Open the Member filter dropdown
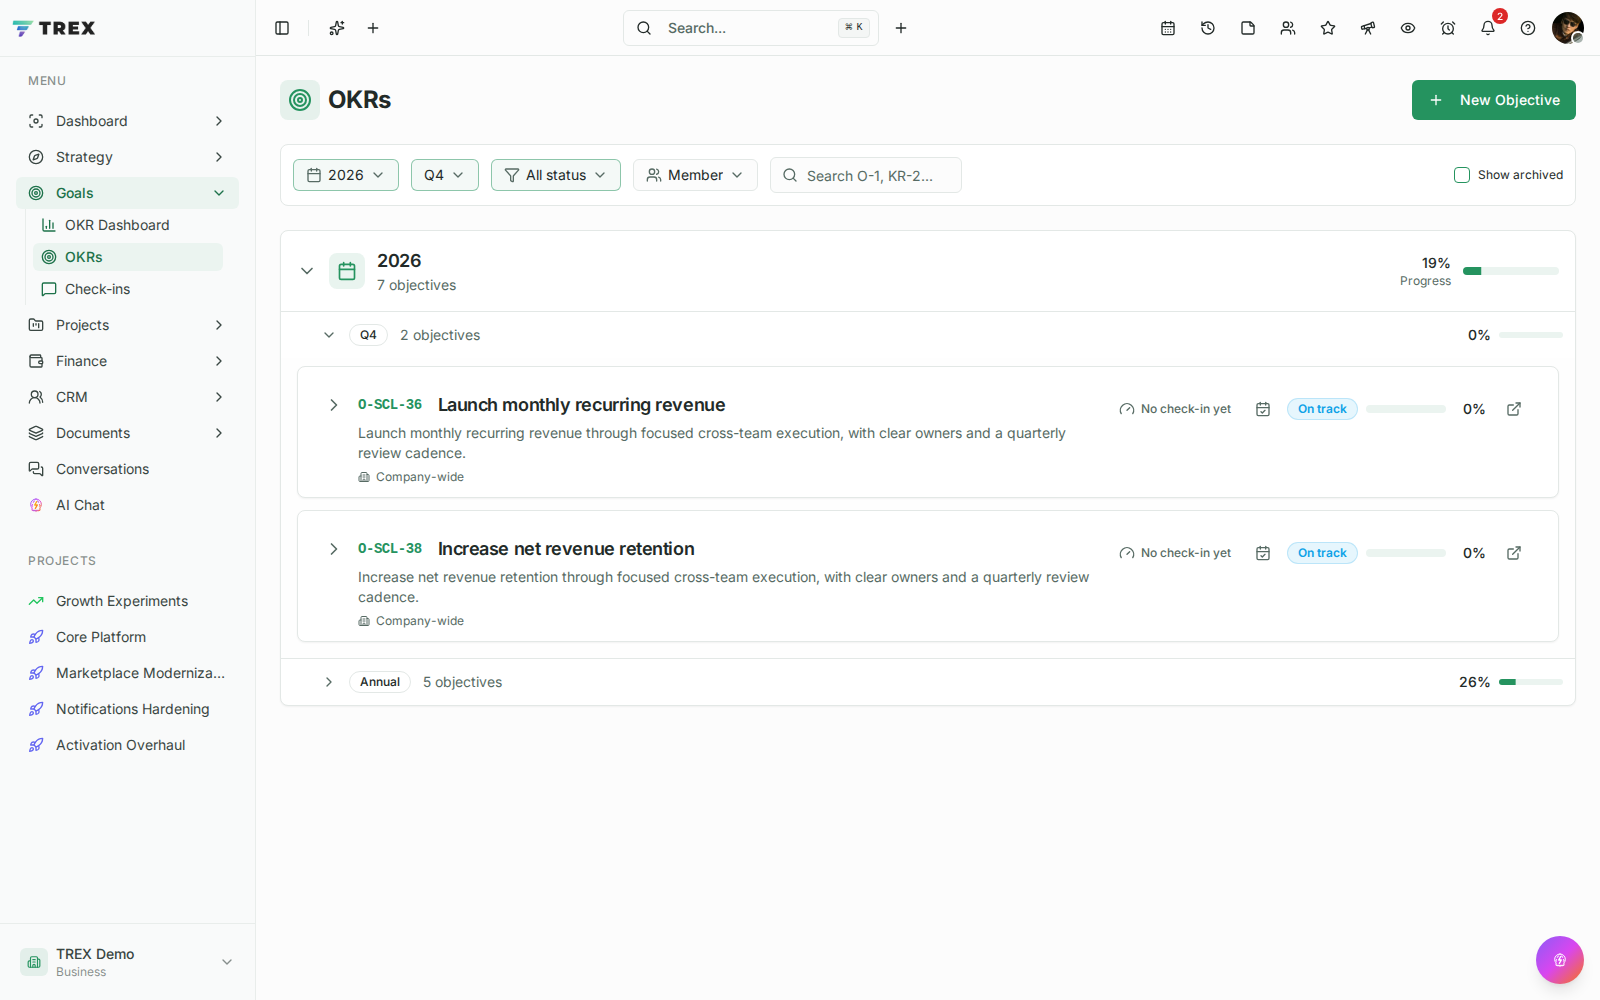Viewport: 1600px width, 1000px height. point(695,175)
